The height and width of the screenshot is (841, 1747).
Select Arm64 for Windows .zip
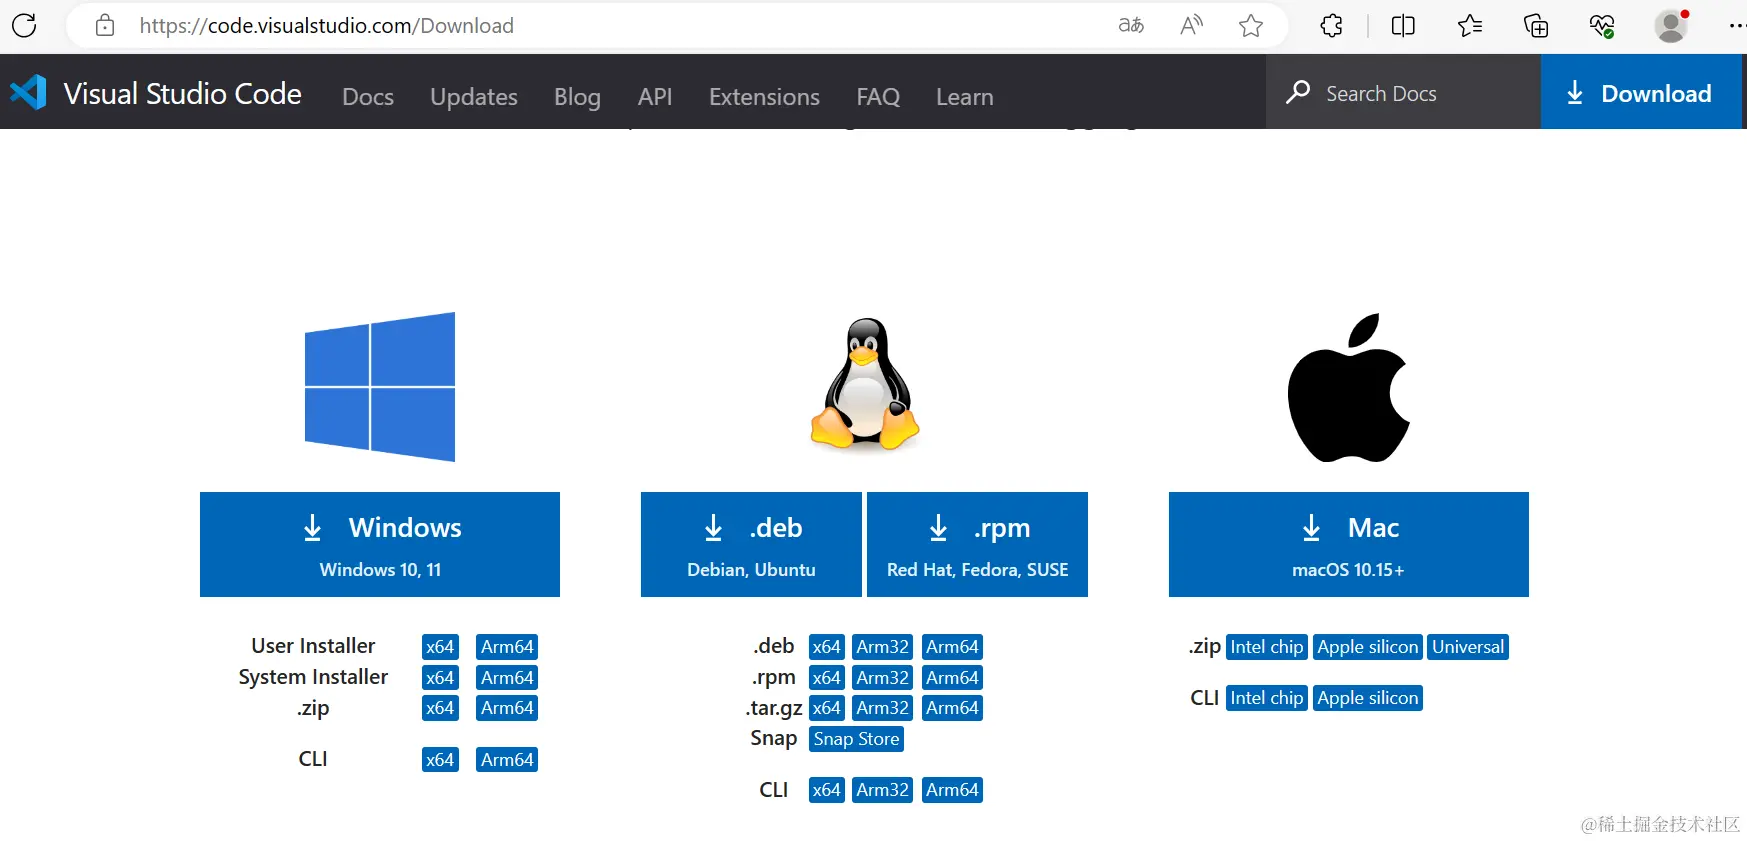tap(507, 708)
